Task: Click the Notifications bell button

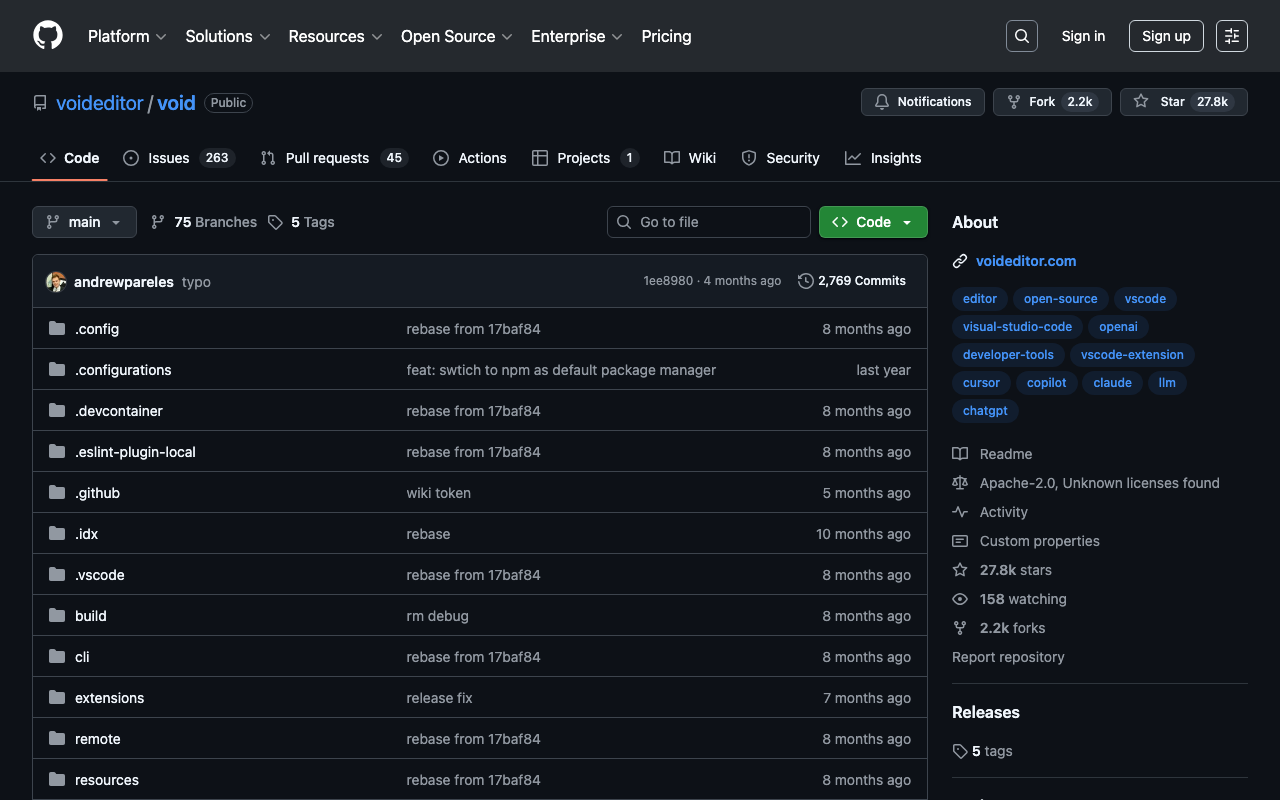Action: pyautogui.click(x=922, y=102)
